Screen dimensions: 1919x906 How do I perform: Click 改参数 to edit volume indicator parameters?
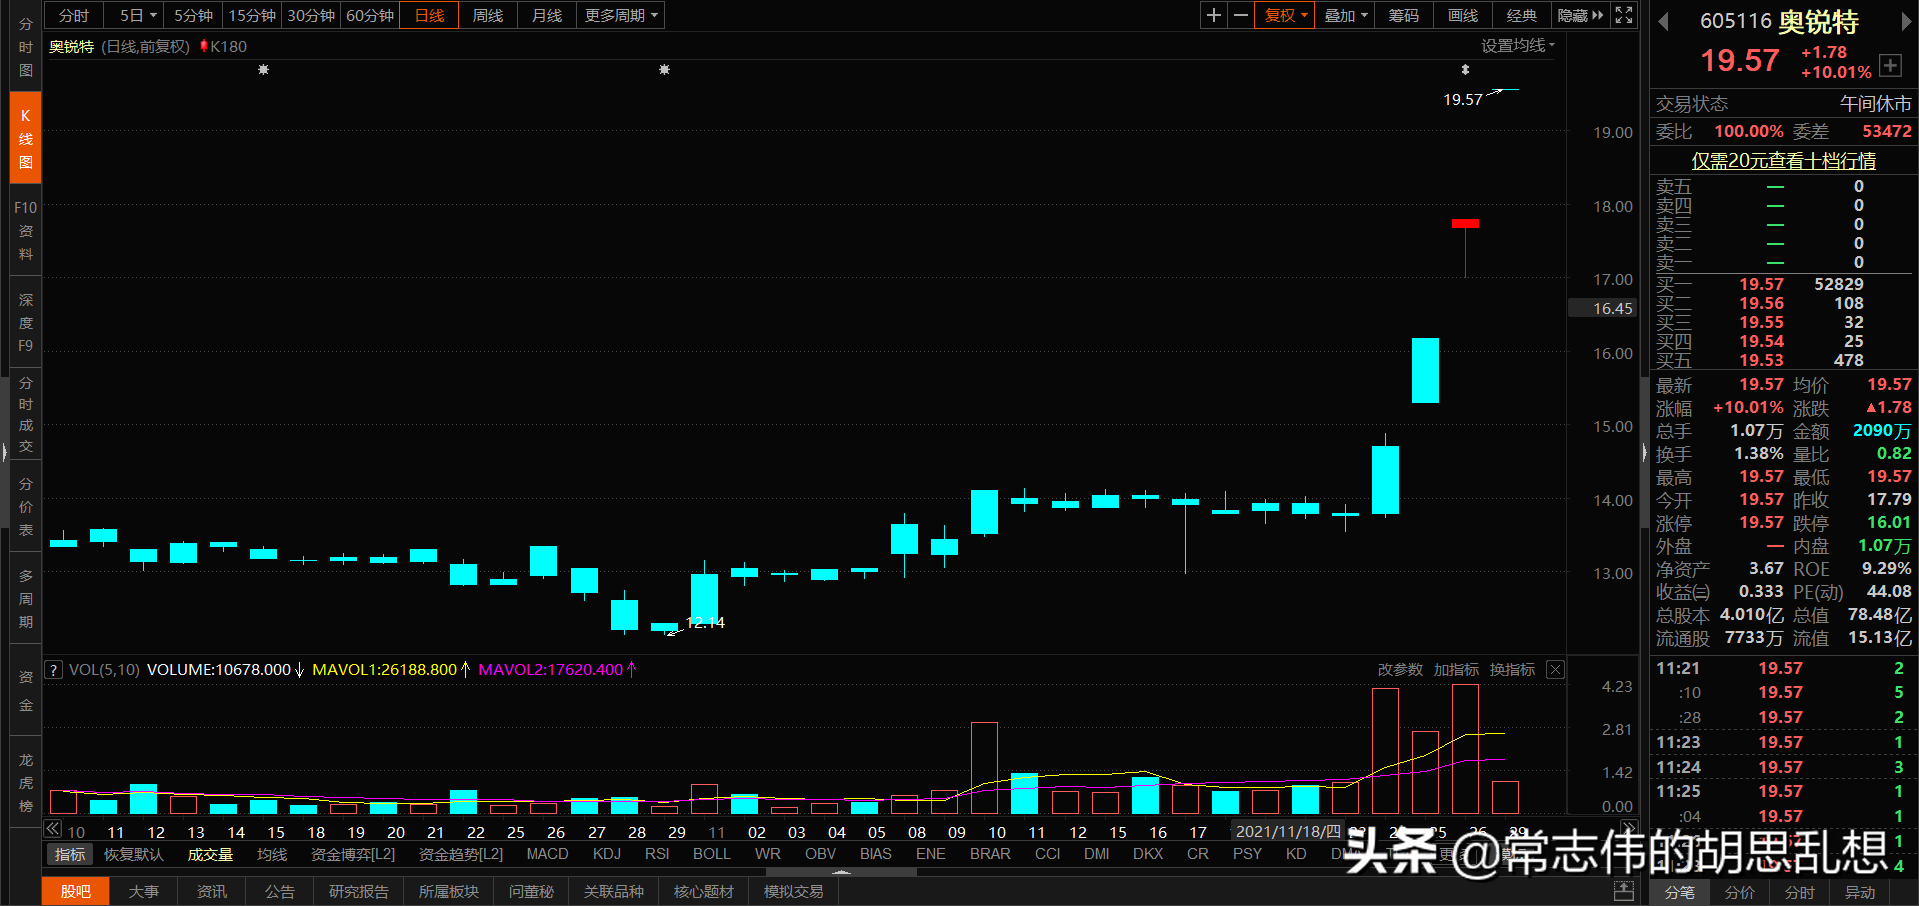1399,669
